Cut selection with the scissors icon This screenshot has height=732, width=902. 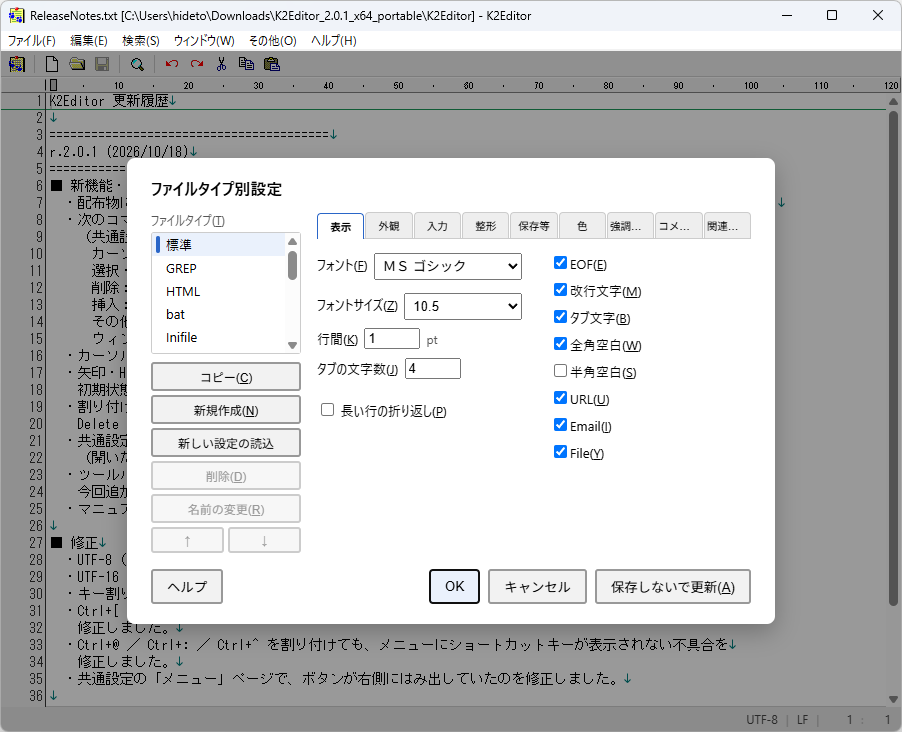[221, 64]
